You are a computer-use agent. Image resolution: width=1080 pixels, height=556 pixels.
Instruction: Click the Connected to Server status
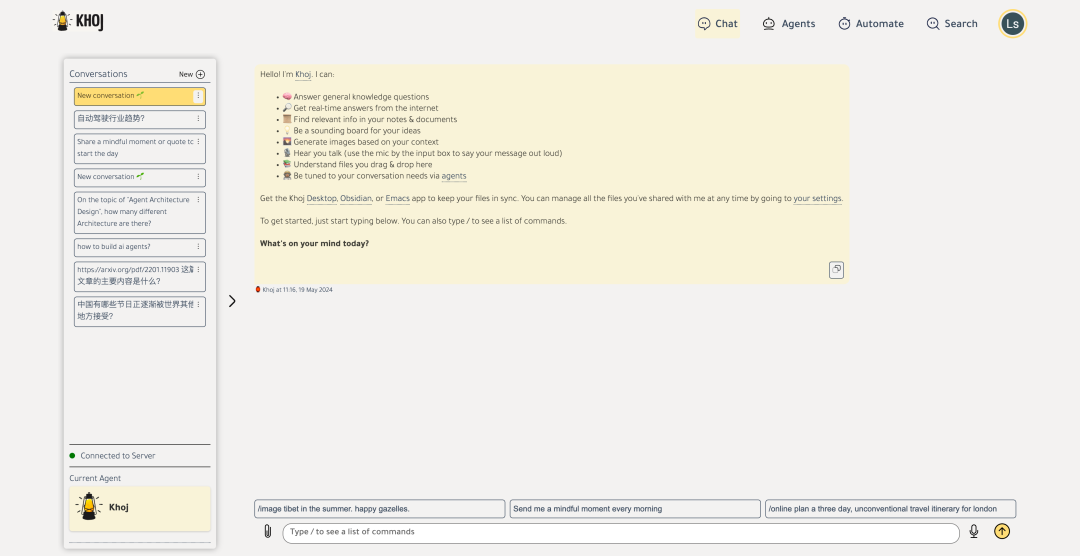pos(117,456)
